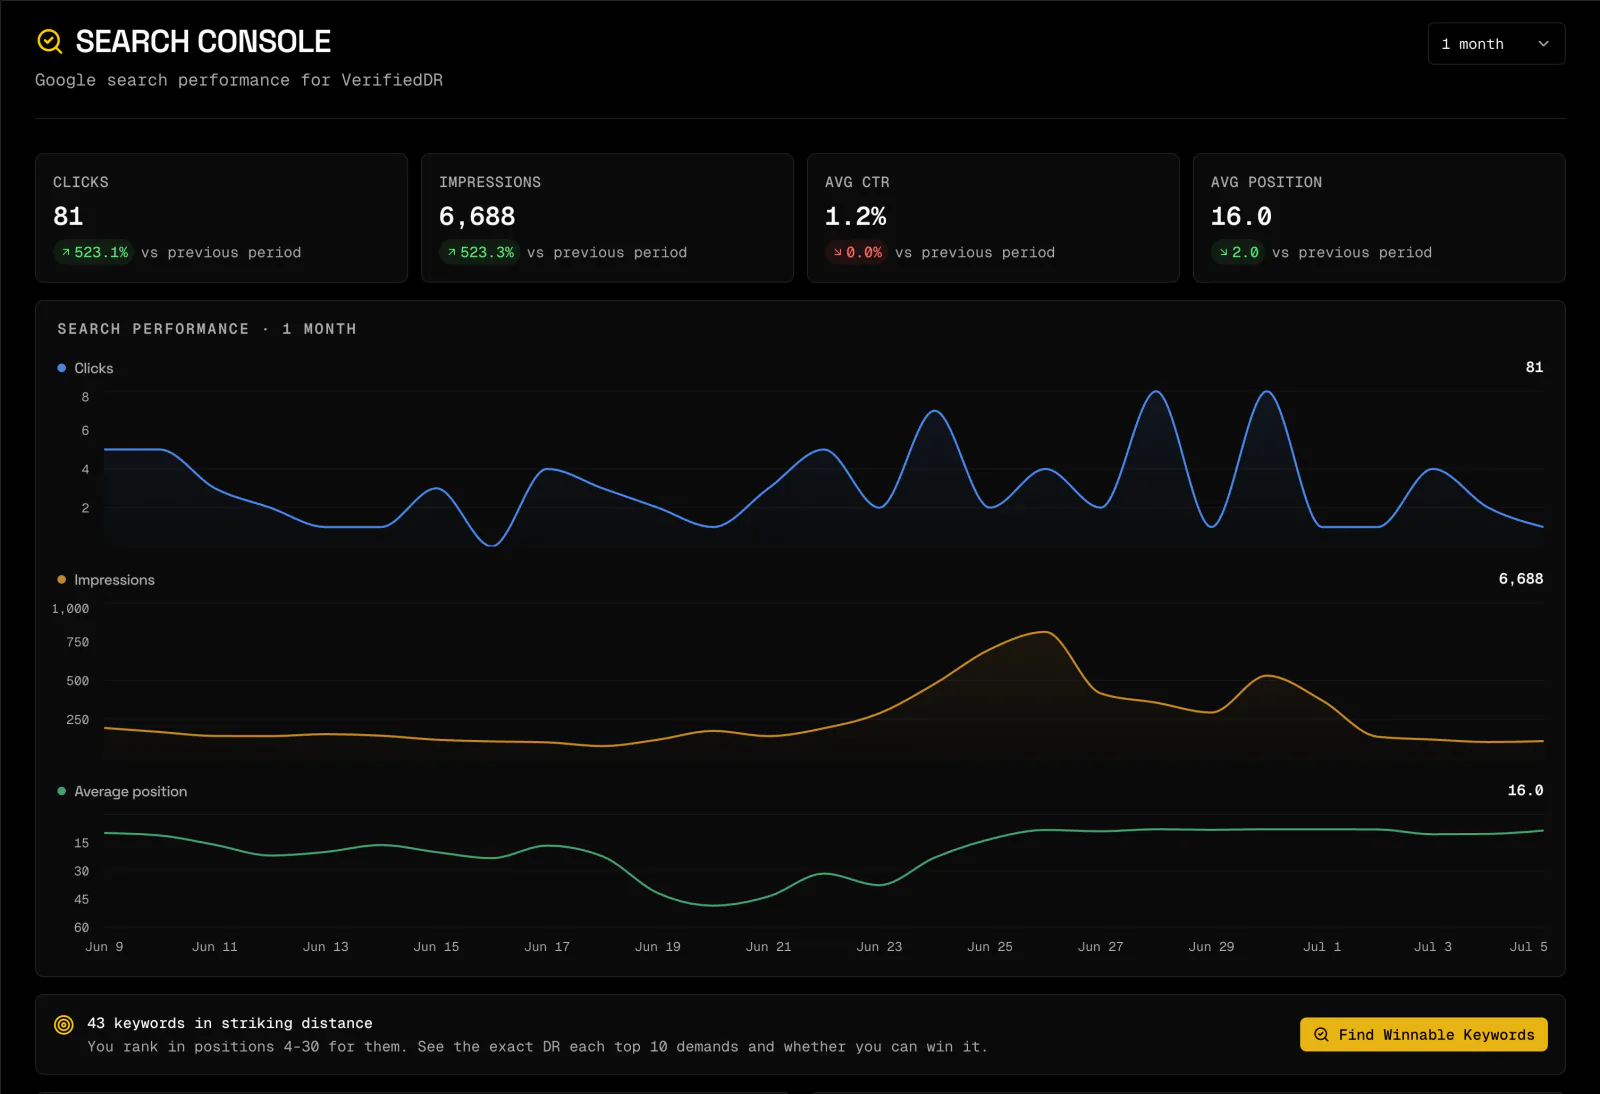Click the Google search performance subtitle

[239, 80]
